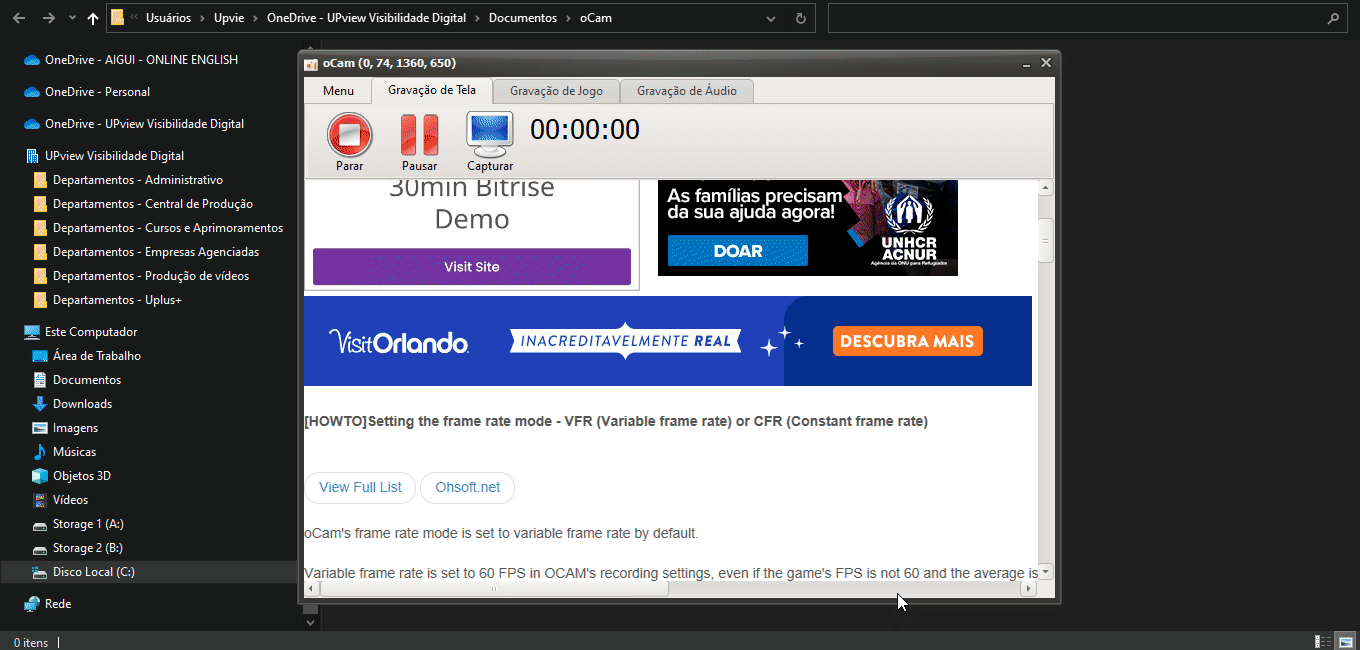This screenshot has height=650, width=1360.
Task: Open the oCam Menu tab
Action: pos(338,91)
